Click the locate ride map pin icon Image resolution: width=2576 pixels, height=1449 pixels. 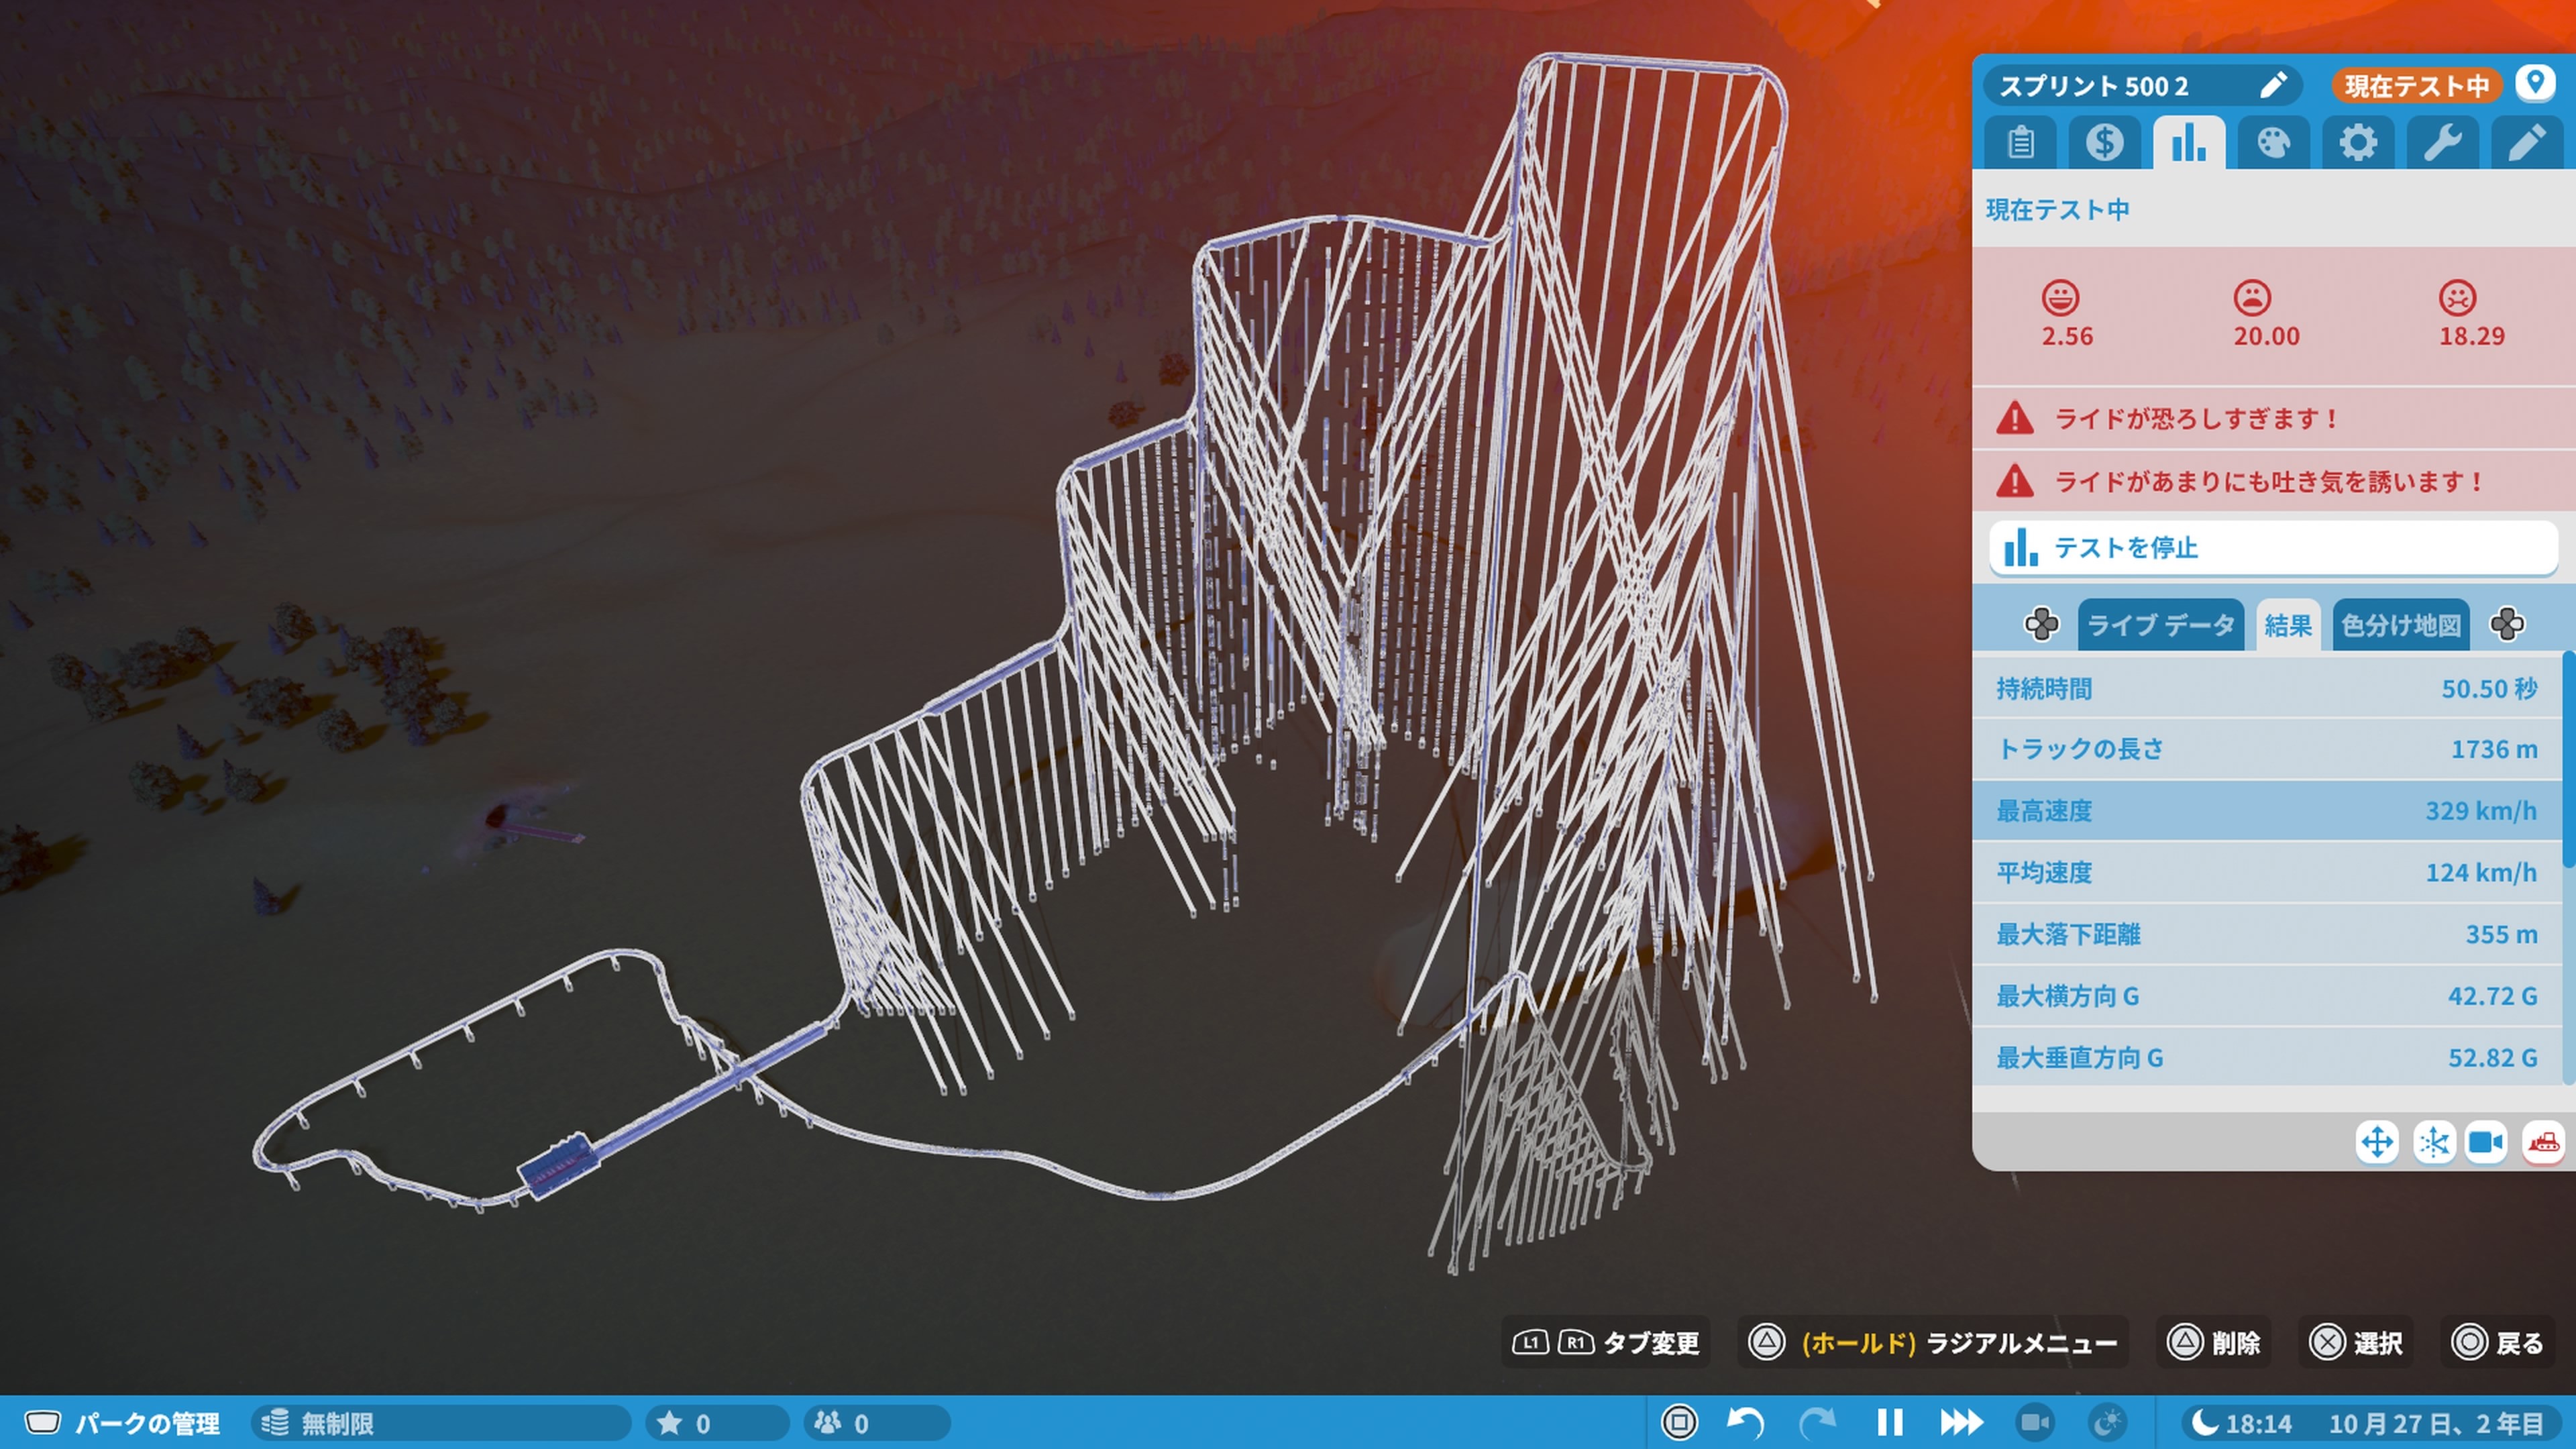pyautogui.click(x=2535, y=82)
